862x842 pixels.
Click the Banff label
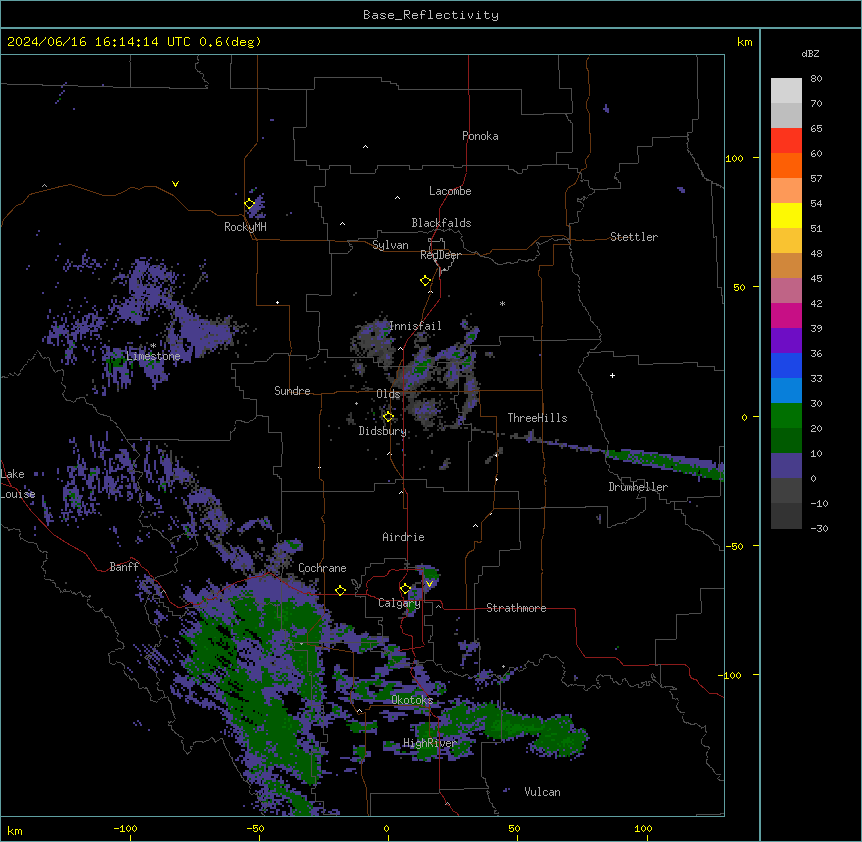coord(124,567)
